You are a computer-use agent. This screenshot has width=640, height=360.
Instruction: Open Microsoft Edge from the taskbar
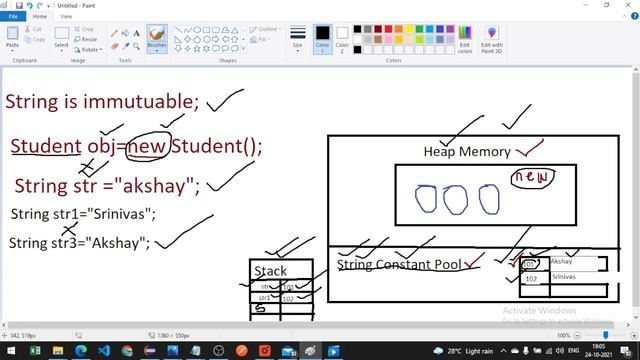[x=81, y=351]
